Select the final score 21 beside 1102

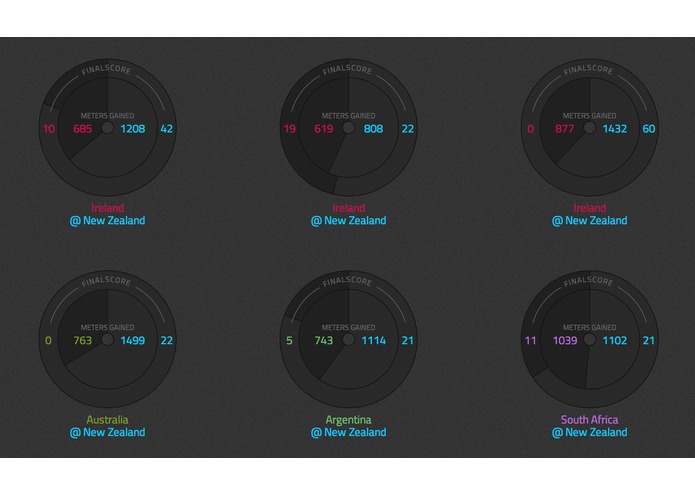649,341
